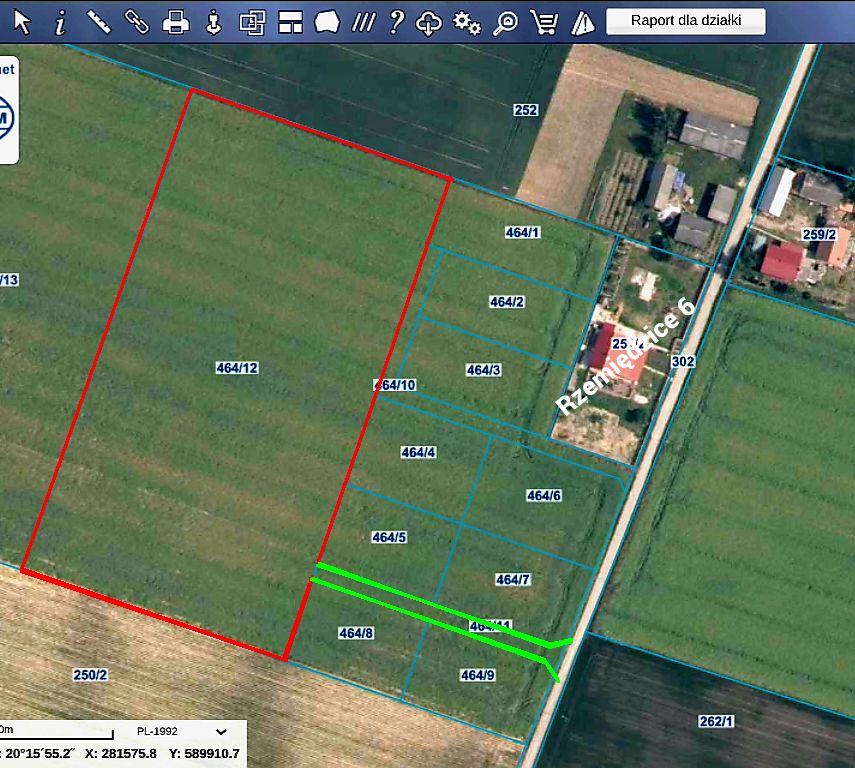Open the shopping cart
The image size is (855, 768).
(x=544, y=23)
